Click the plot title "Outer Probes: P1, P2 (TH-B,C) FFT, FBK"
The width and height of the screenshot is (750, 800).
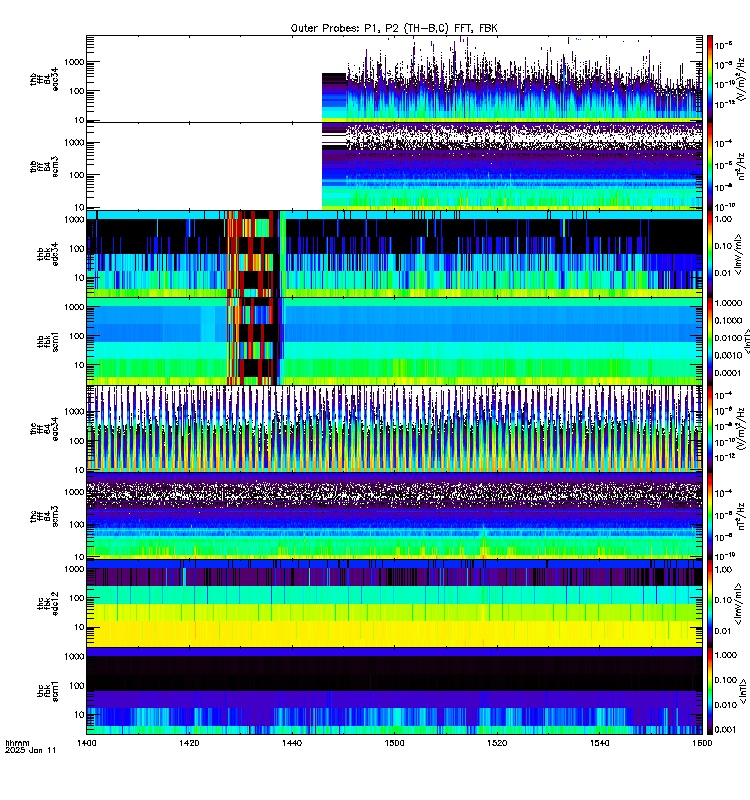(x=393, y=28)
